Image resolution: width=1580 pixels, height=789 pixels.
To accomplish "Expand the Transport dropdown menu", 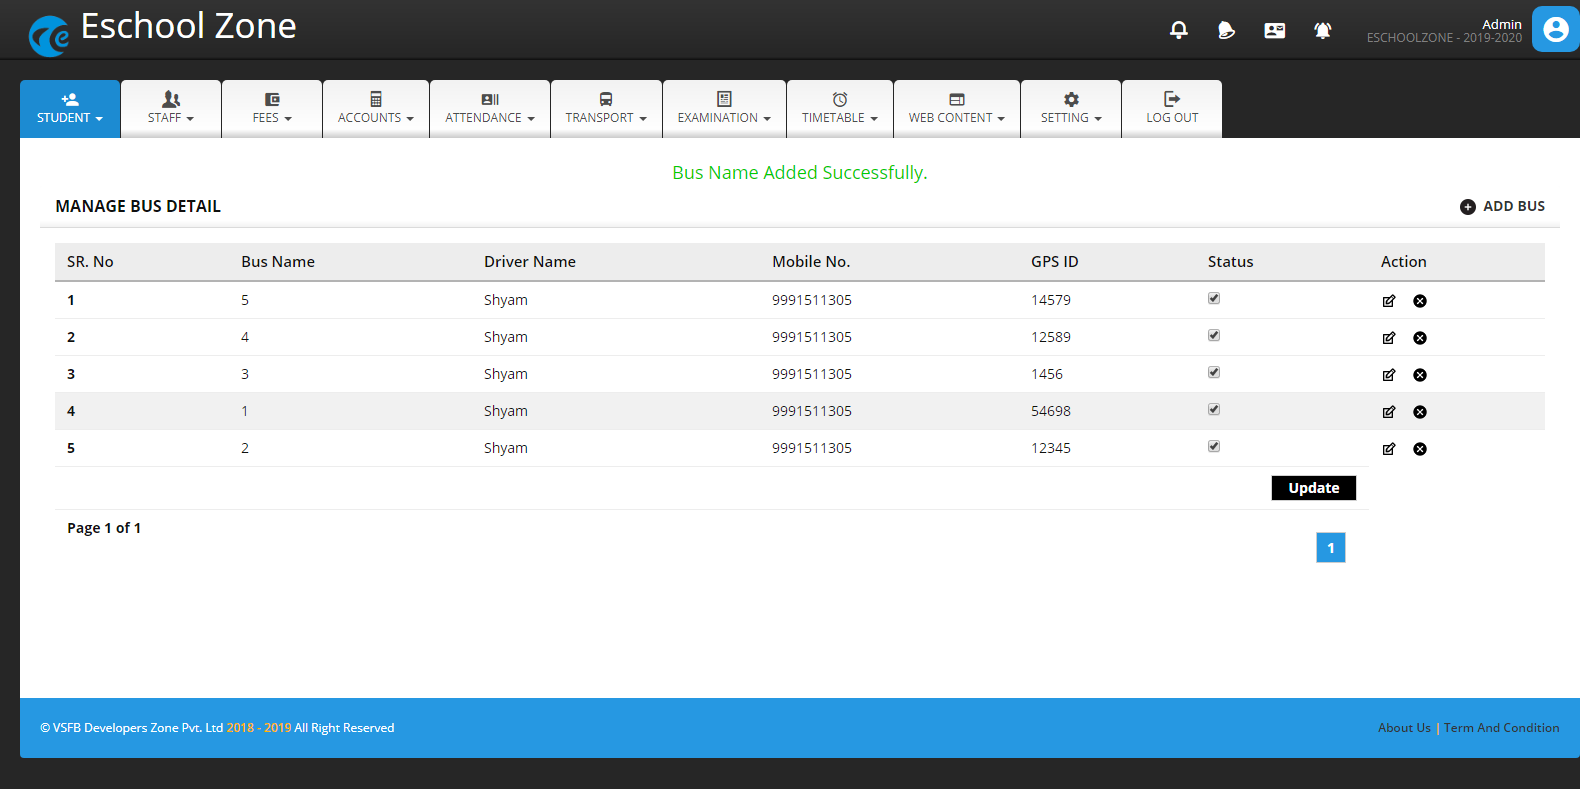I will click(606, 108).
